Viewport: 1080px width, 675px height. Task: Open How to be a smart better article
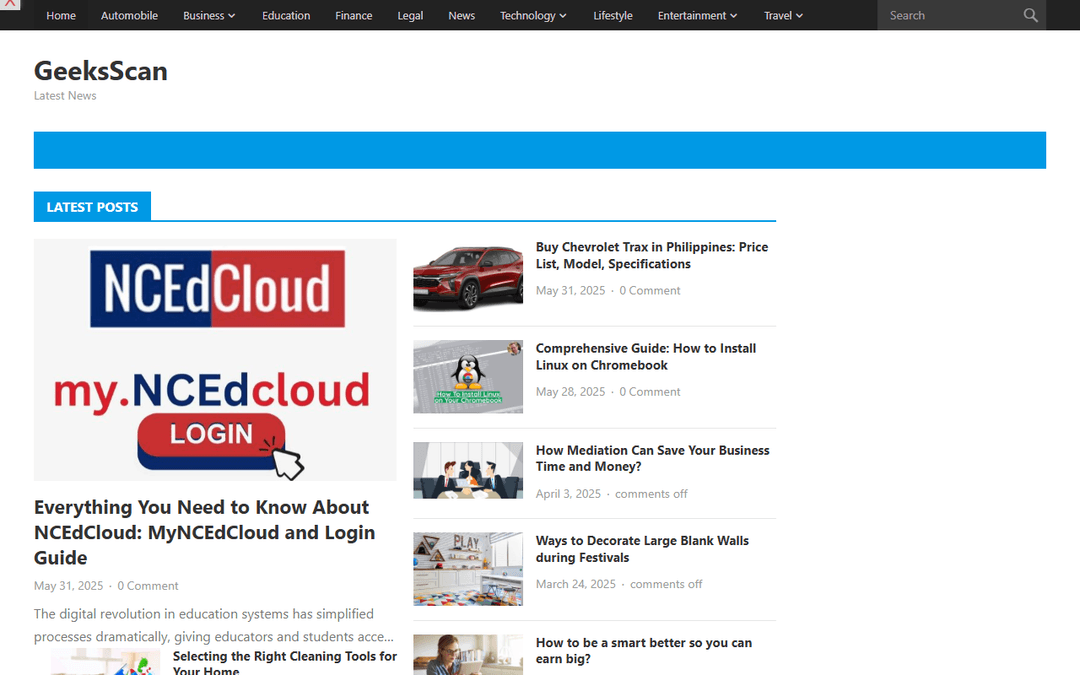(643, 650)
